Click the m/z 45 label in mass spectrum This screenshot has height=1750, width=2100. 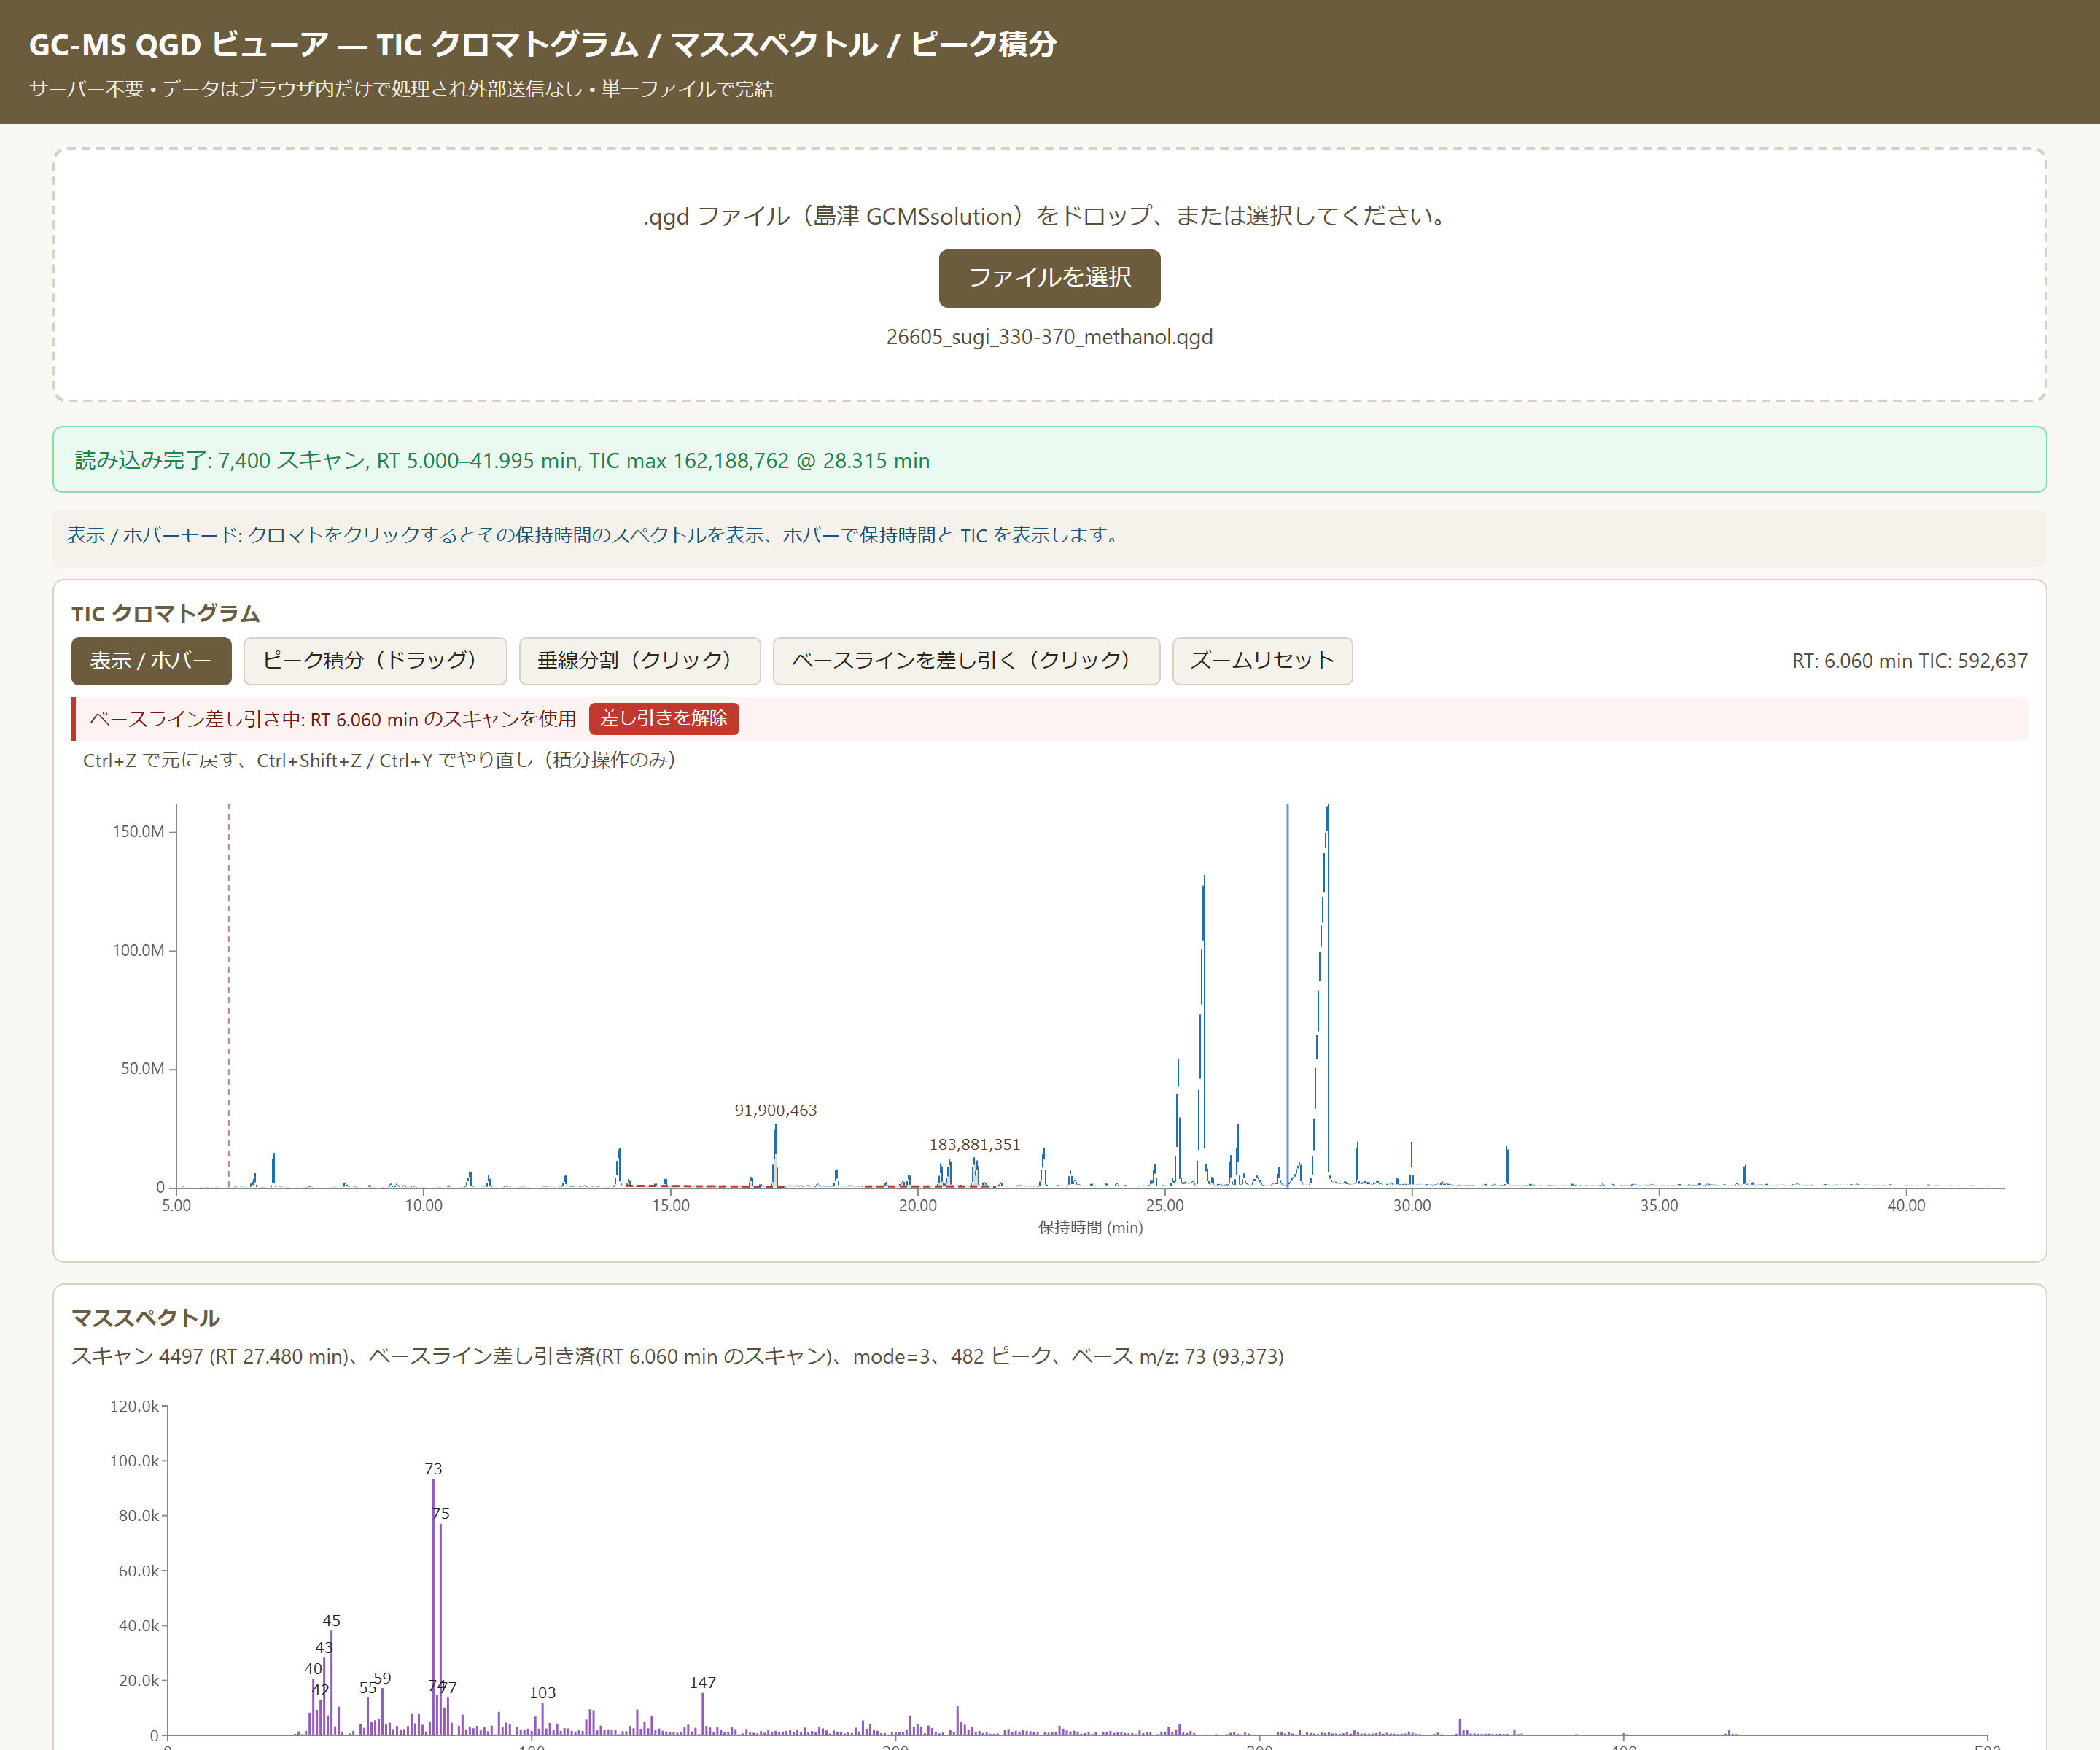331,1621
